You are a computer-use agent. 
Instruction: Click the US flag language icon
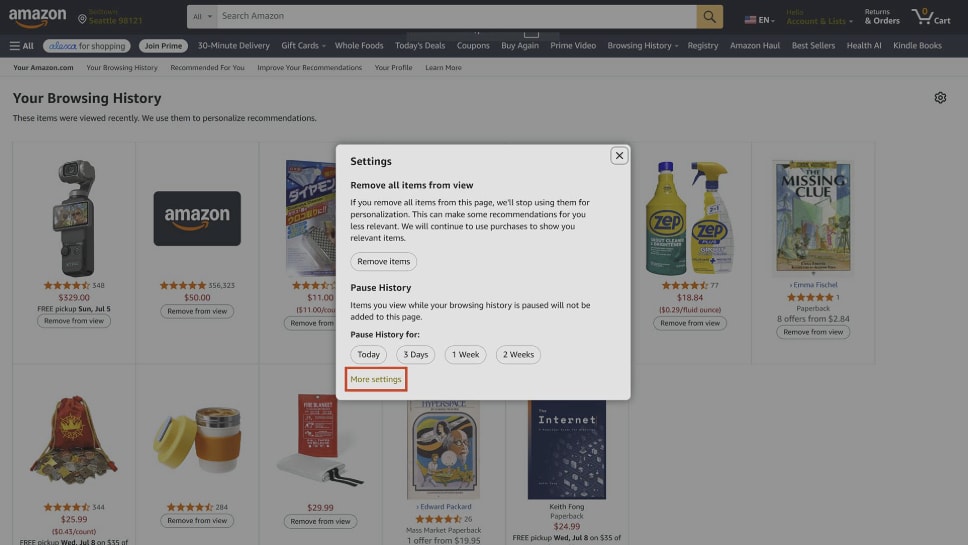(x=750, y=20)
